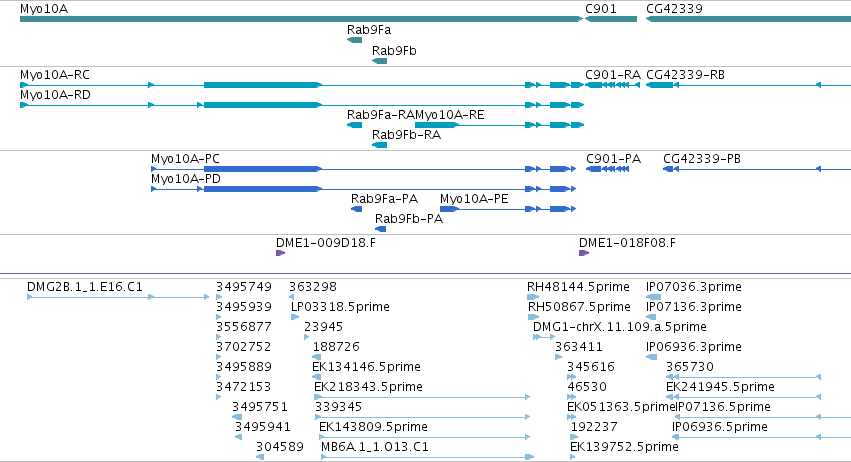Click the IP07036.3prime EST glyph
Image resolution: width=851 pixels, height=462 pixels.
tap(653, 297)
